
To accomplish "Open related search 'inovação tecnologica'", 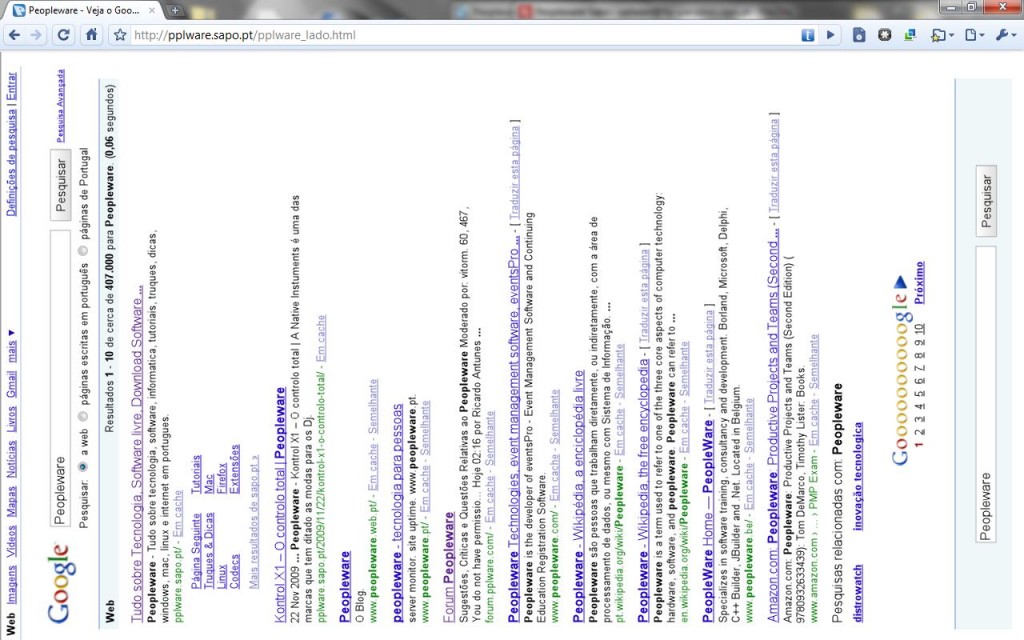I will pos(857,476).
